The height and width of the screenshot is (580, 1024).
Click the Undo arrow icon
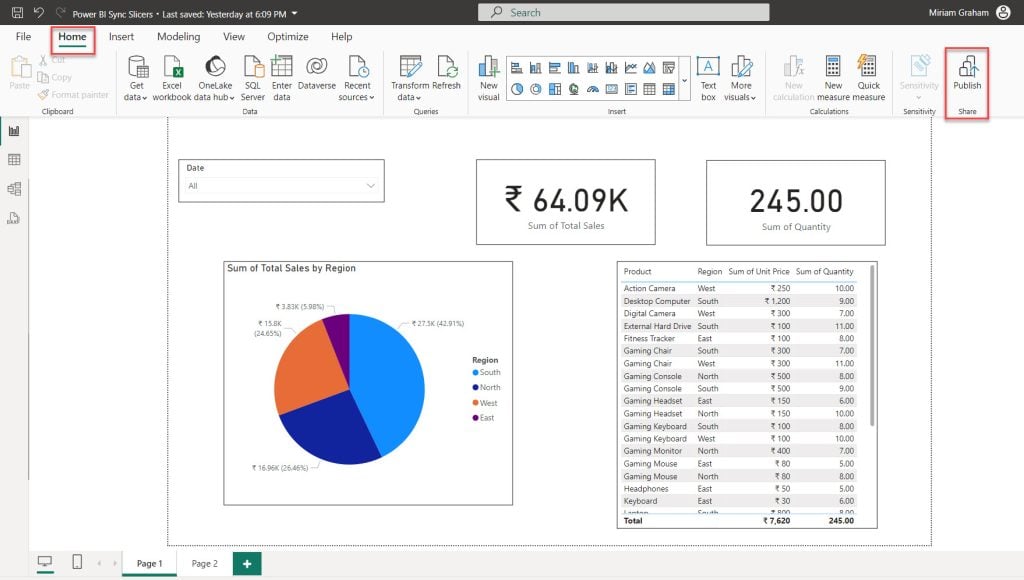pyautogui.click(x=39, y=12)
